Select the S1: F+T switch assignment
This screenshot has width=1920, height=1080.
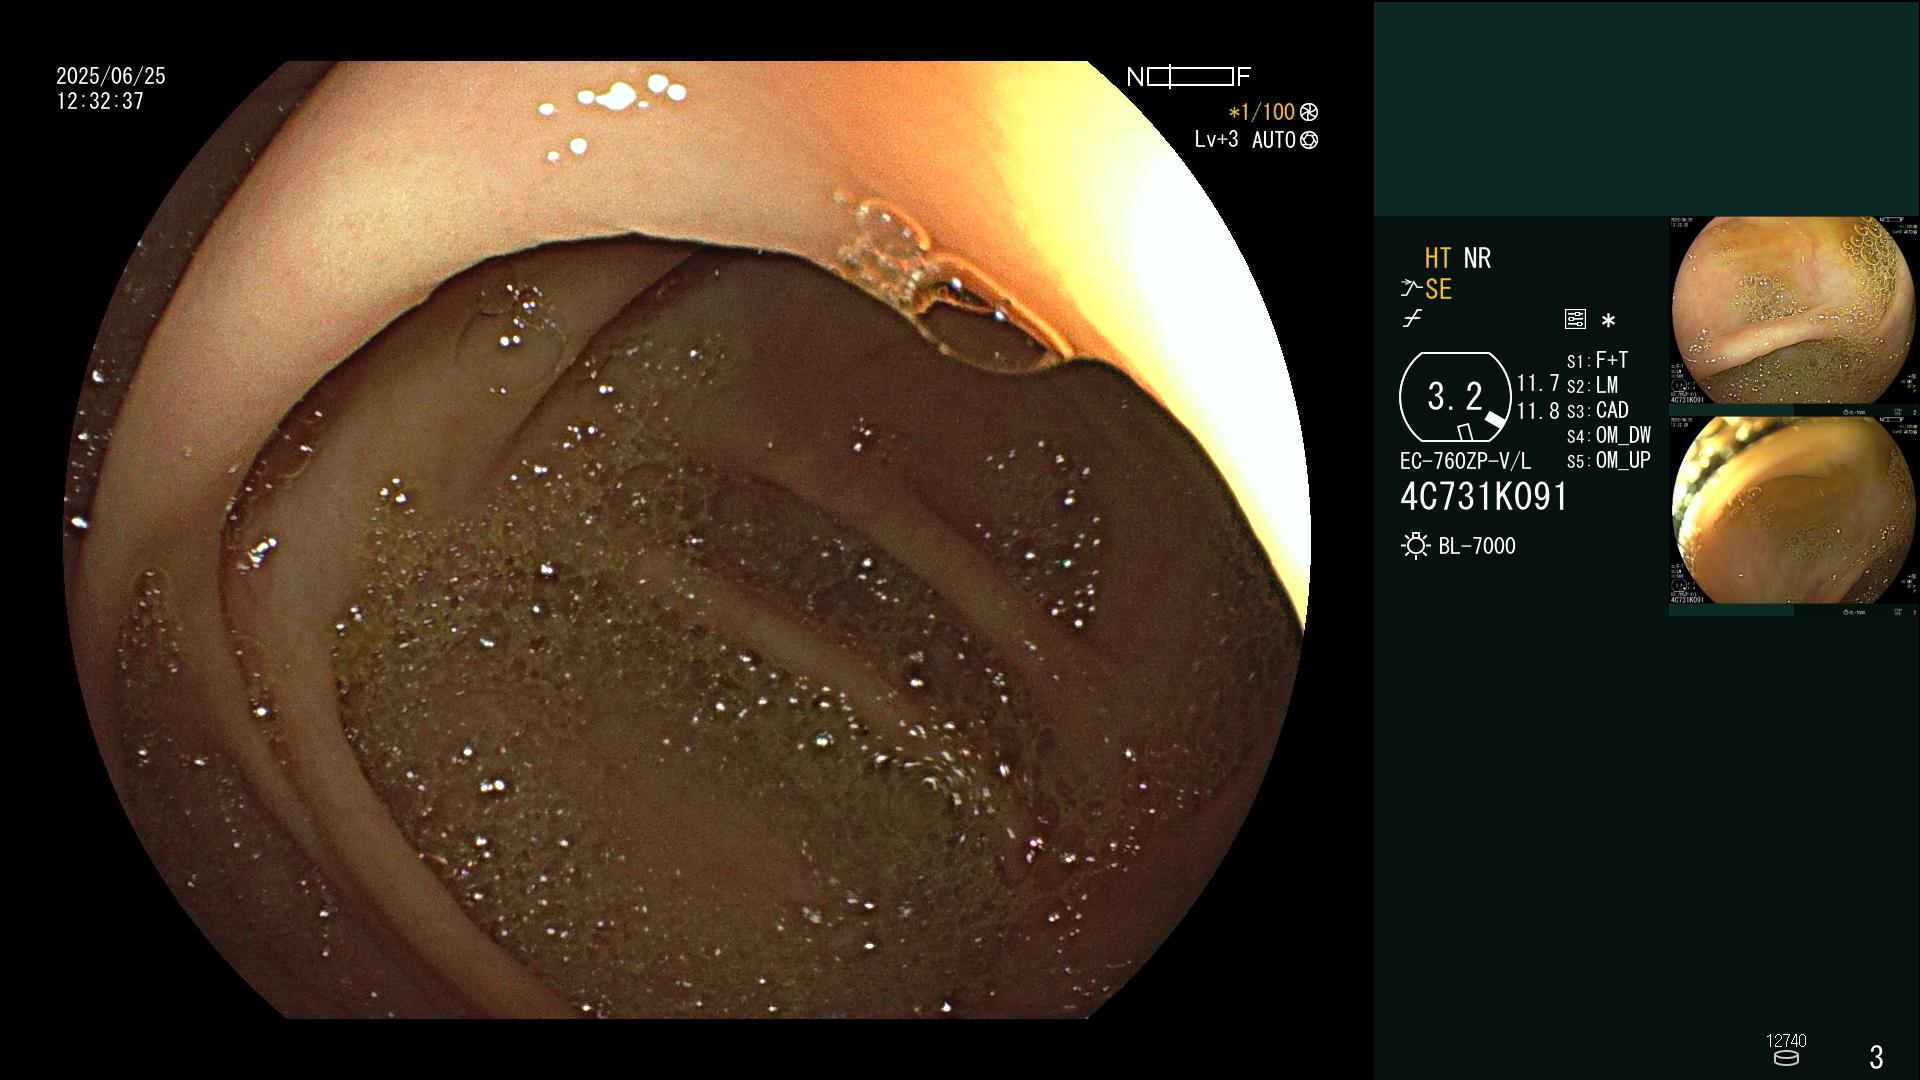(1597, 360)
